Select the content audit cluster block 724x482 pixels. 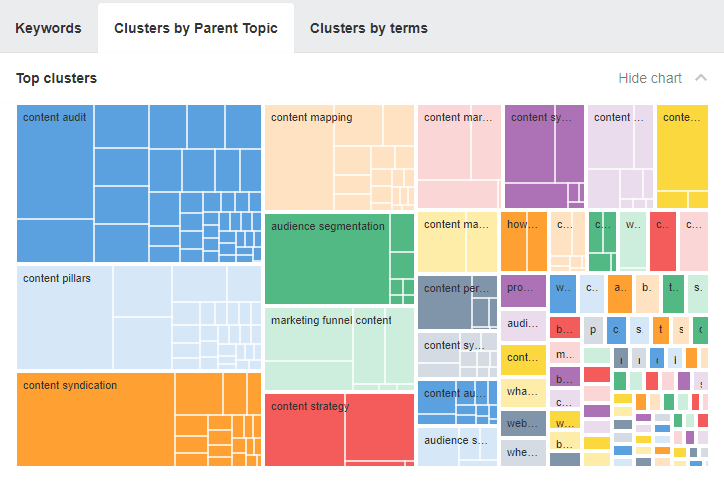(55, 117)
